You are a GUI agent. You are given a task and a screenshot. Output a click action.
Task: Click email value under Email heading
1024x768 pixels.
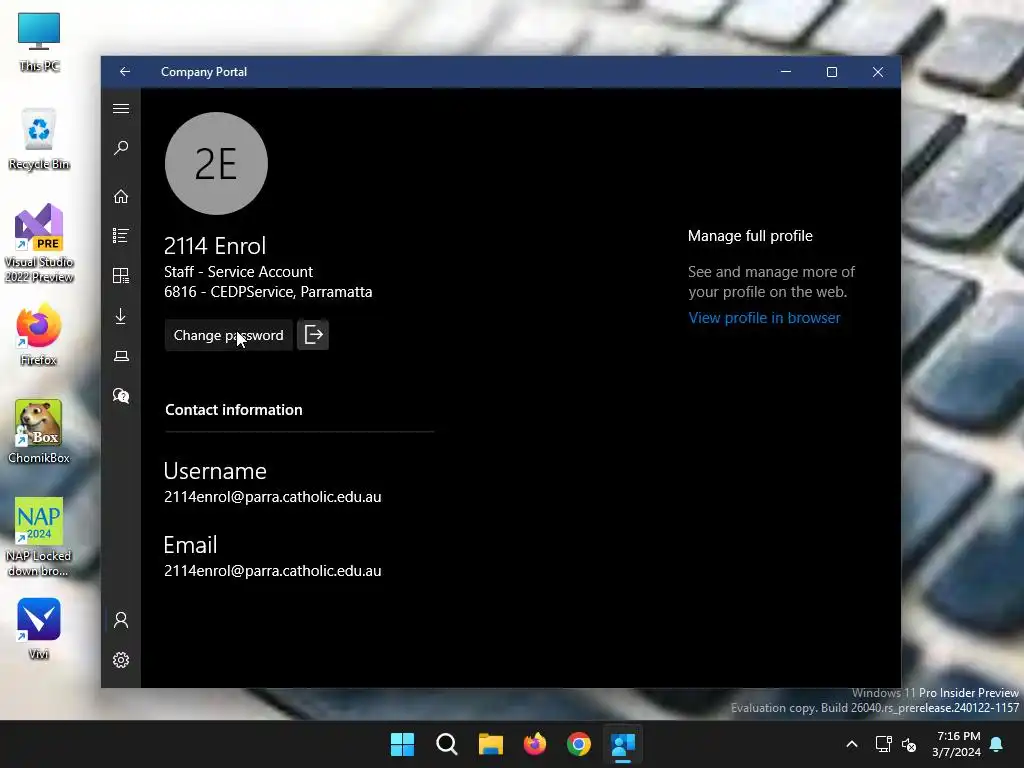pos(273,571)
